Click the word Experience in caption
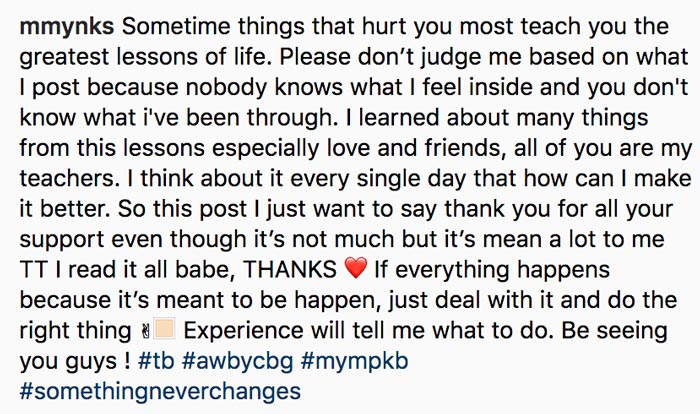 (x=244, y=332)
